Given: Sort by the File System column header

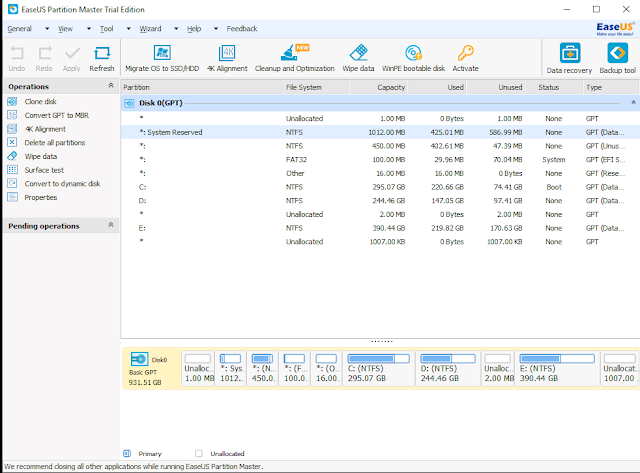Looking at the screenshot, I should pos(316,87).
